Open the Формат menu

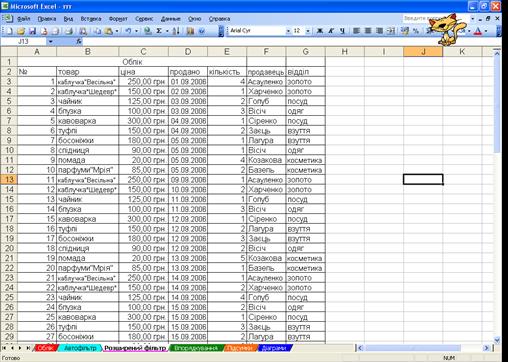point(118,19)
